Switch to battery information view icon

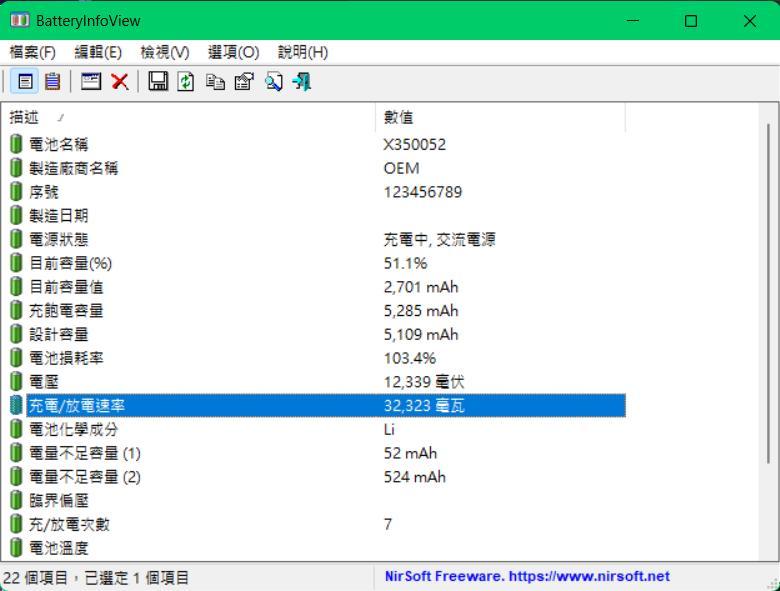[26, 82]
